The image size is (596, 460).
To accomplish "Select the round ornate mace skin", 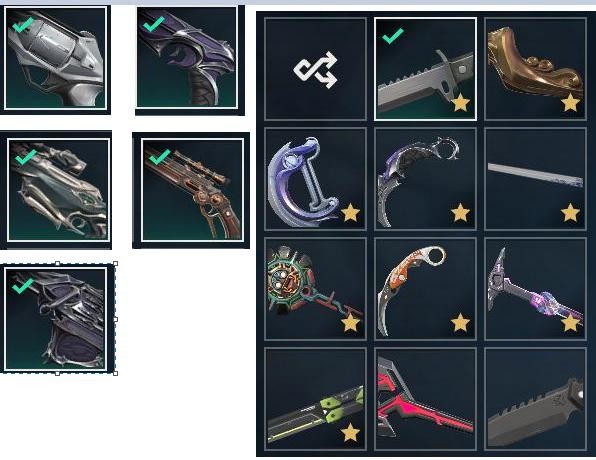I will point(315,289).
